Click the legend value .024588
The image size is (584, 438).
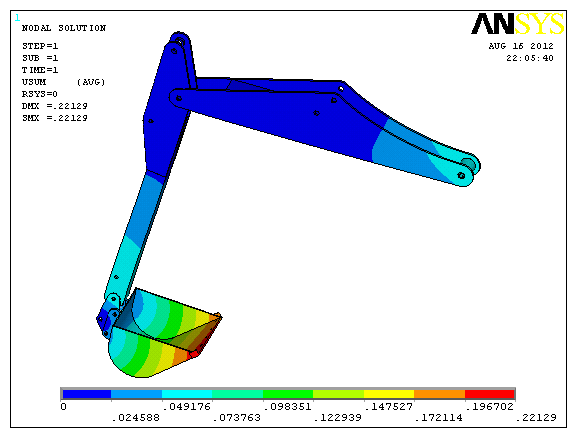[136, 418]
